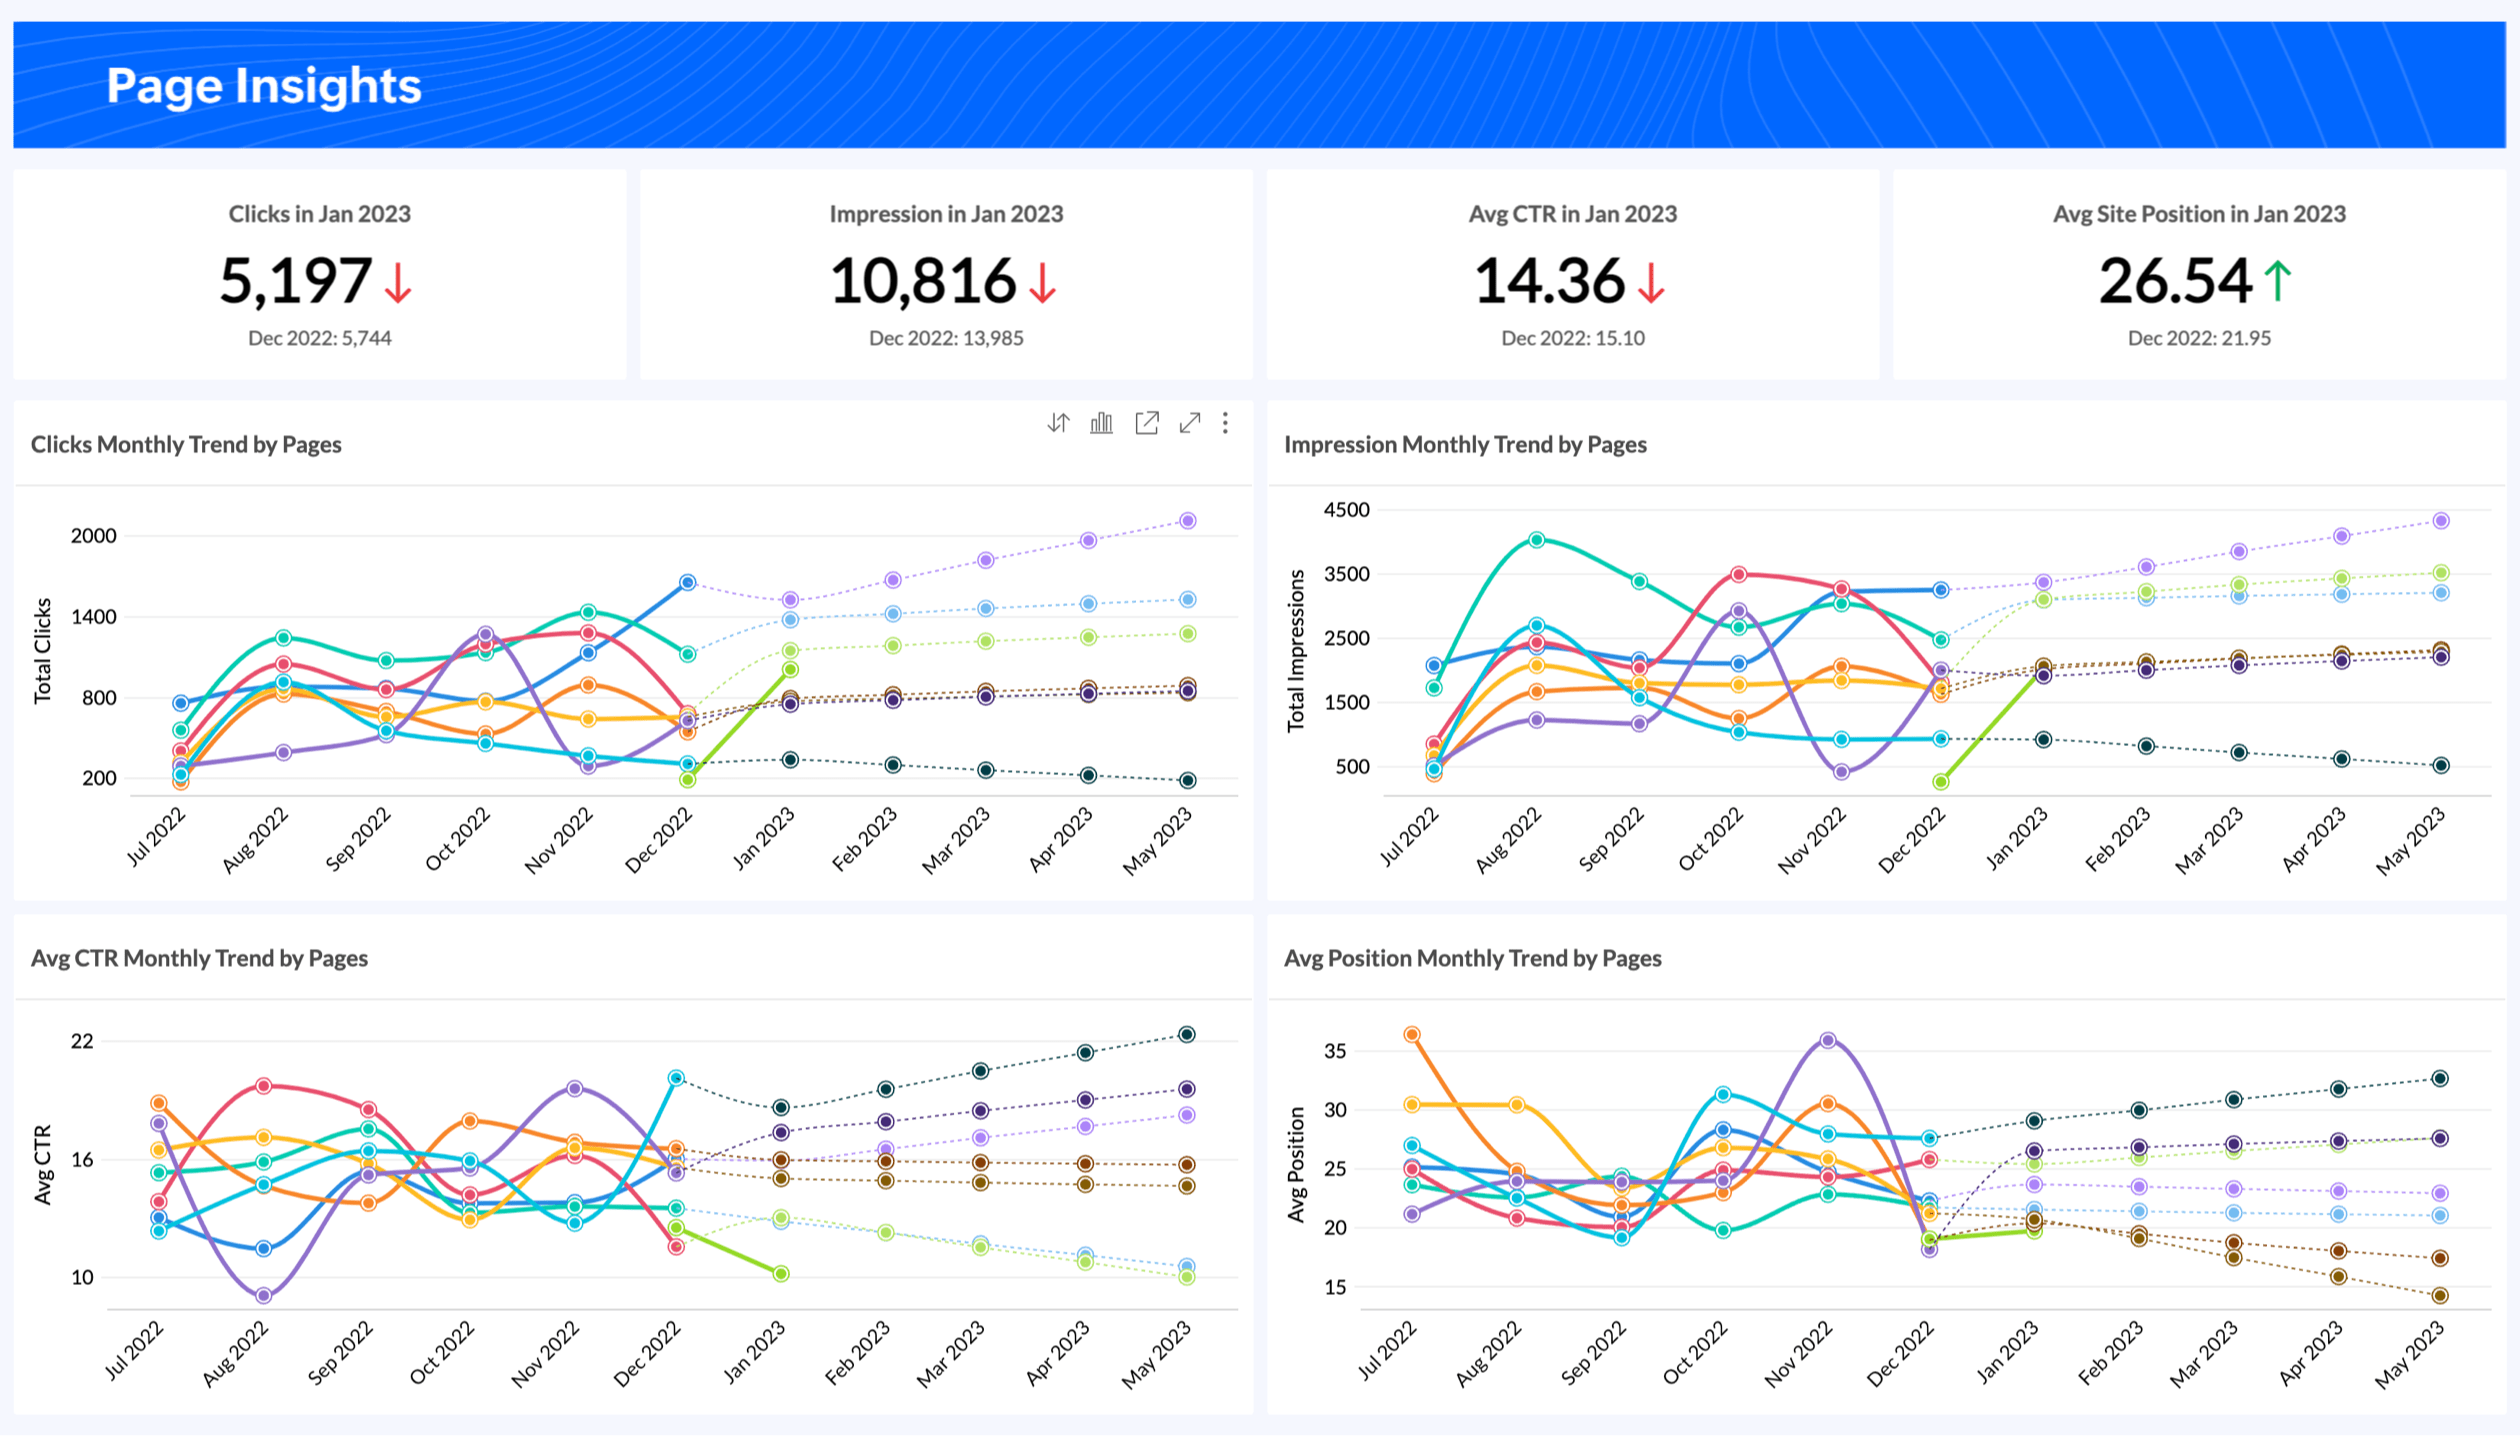Click the Jul 2022 label under Avg CTR chart
Image resolution: width=2520 pixels, height=1436 pixels.
coord(134,1352)
